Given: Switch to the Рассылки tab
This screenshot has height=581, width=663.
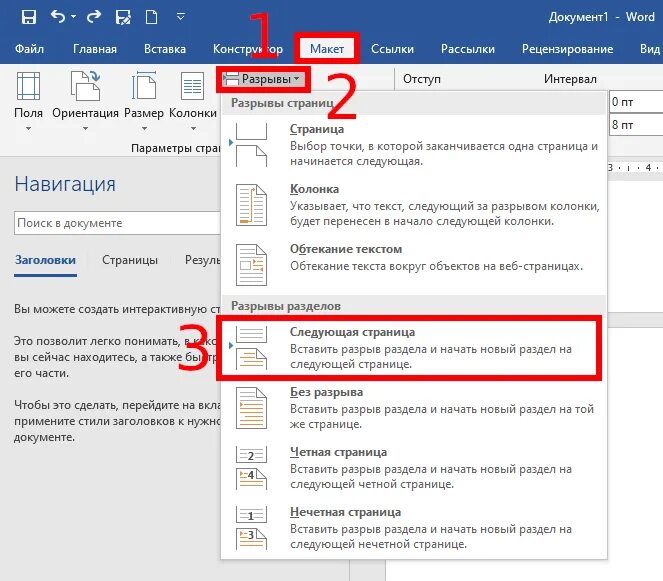Looking at the screenshot, I should pos(468,49).
